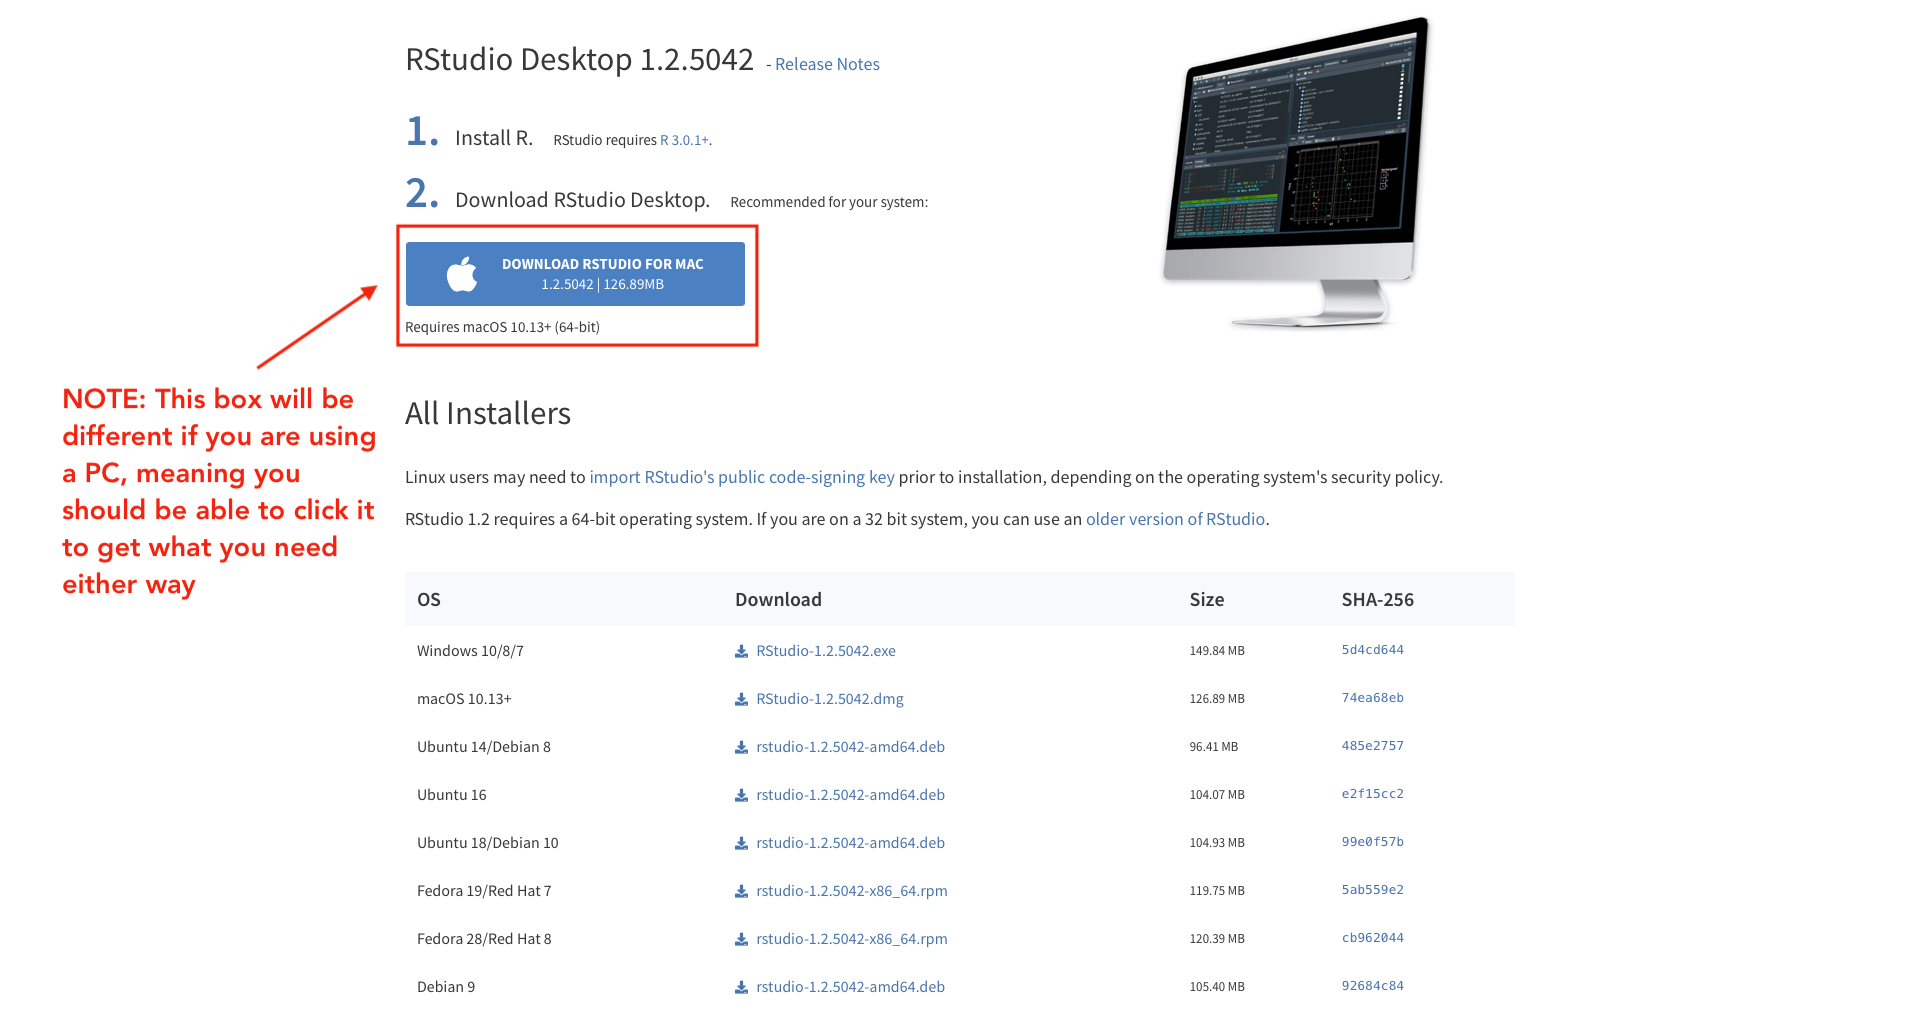Click download icon in Fedora 19/Red Hat 7 row

(x=742, y=891)
